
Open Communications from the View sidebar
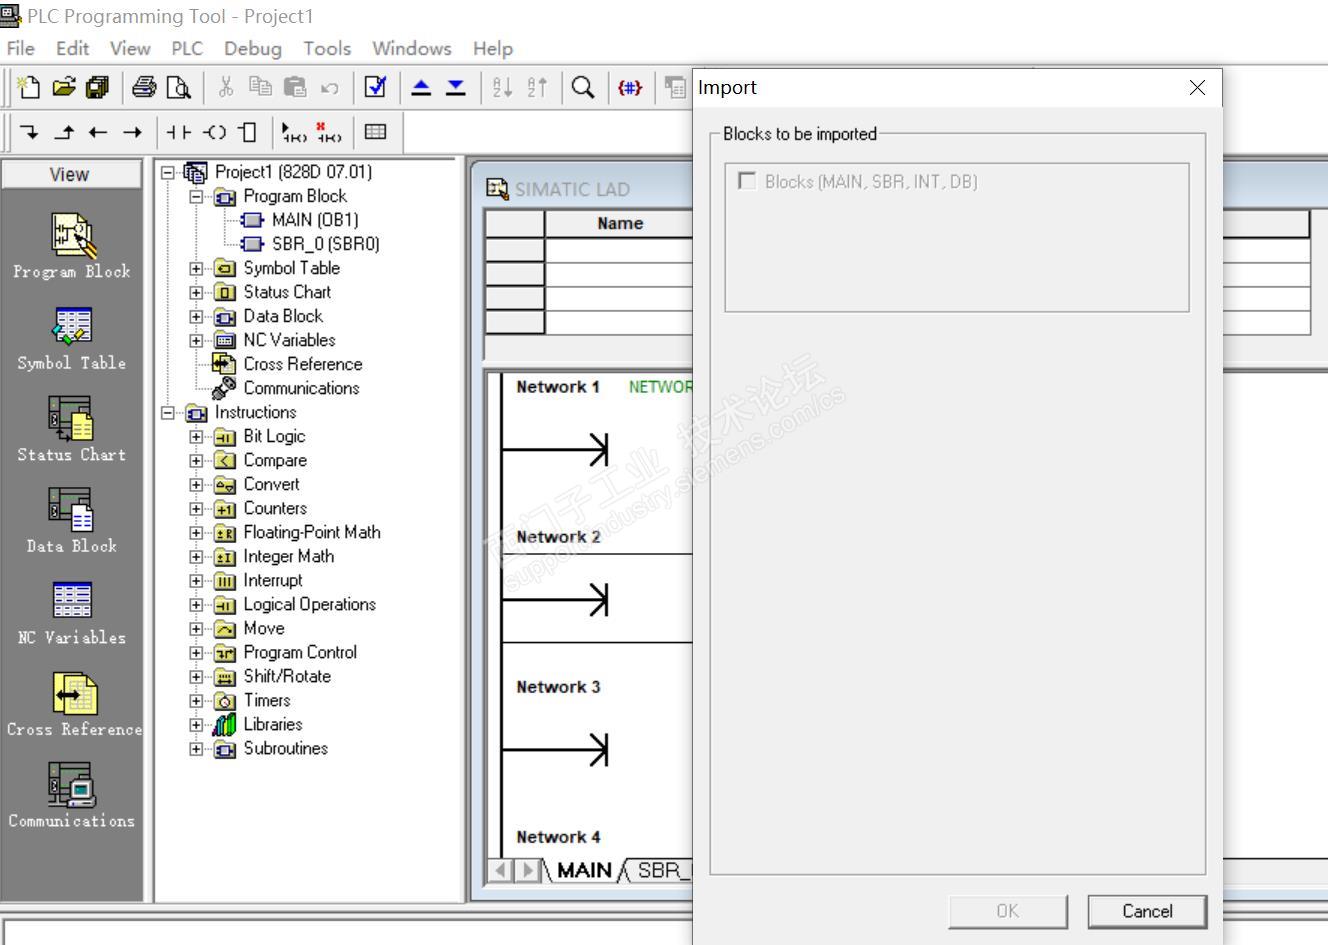click(71, 797)
